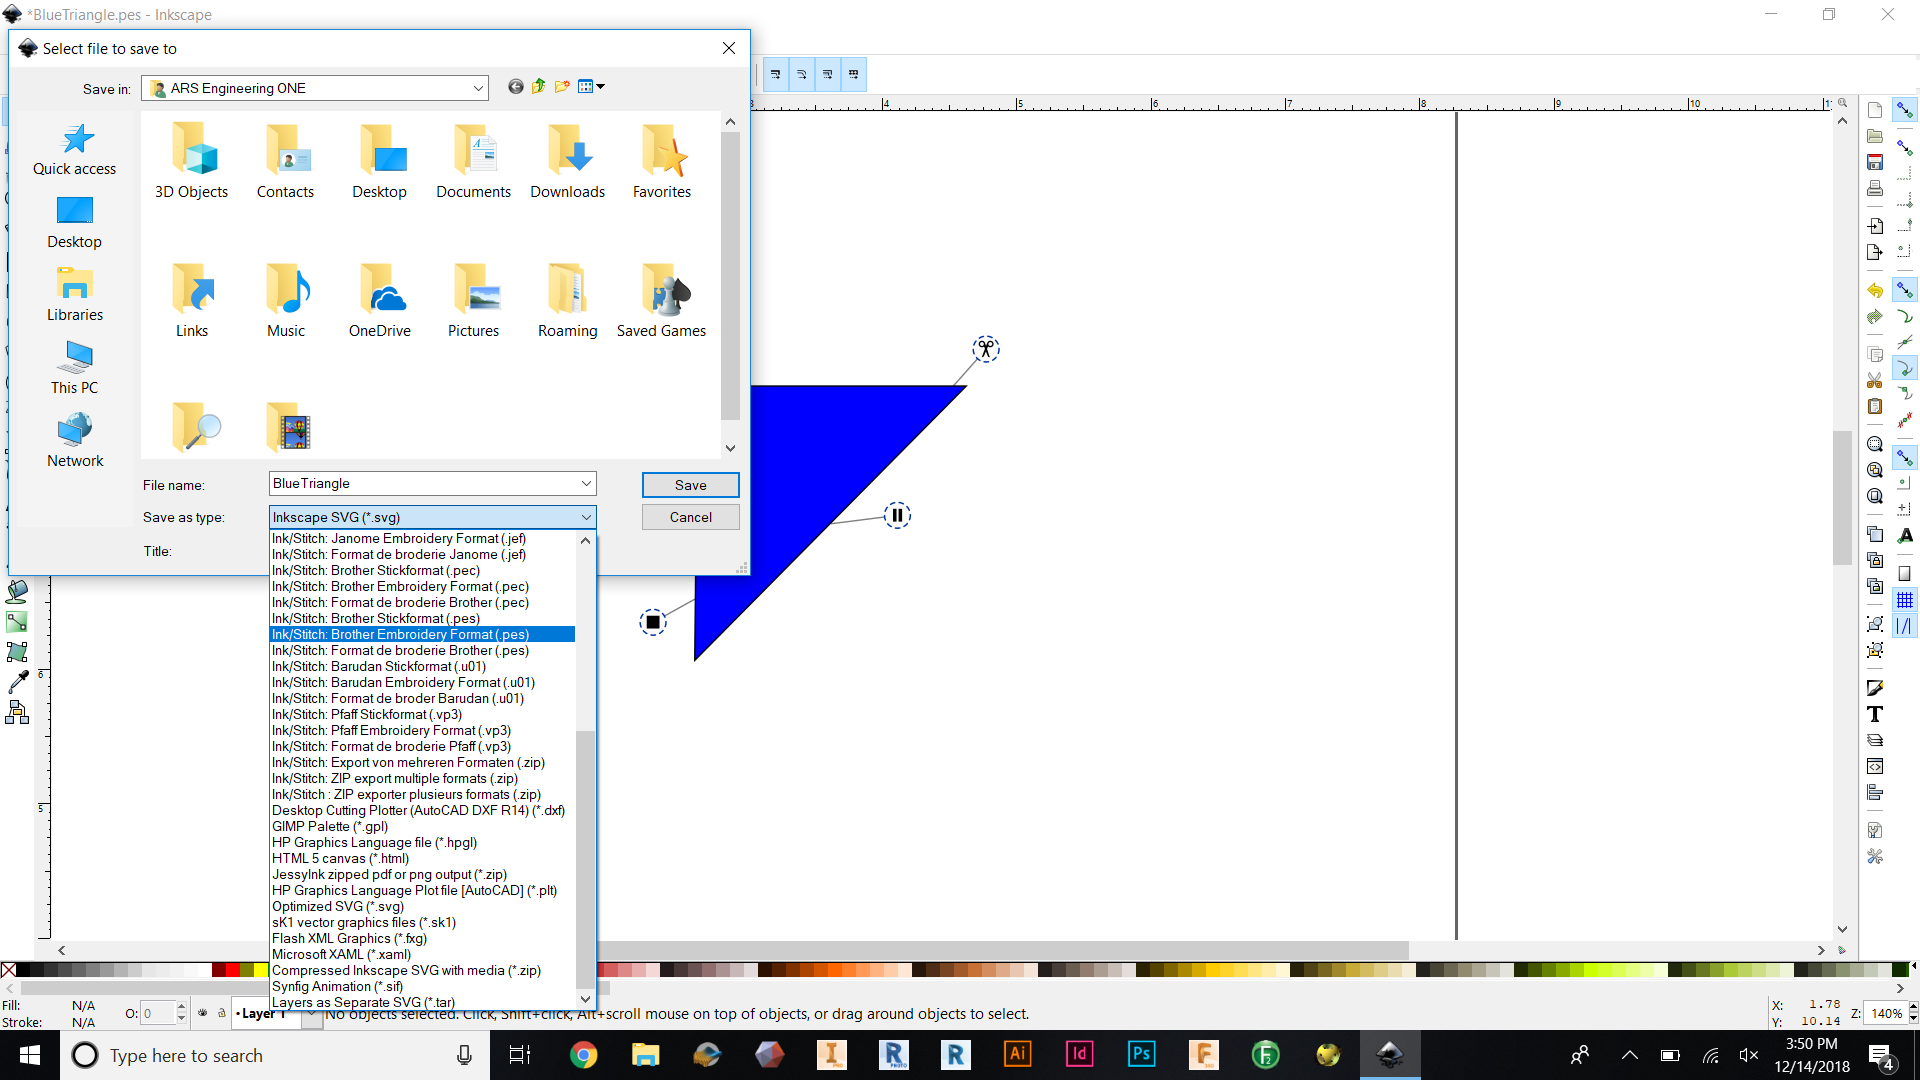Click the Print document icon

pyautogui.click(x=1875, y=188)
